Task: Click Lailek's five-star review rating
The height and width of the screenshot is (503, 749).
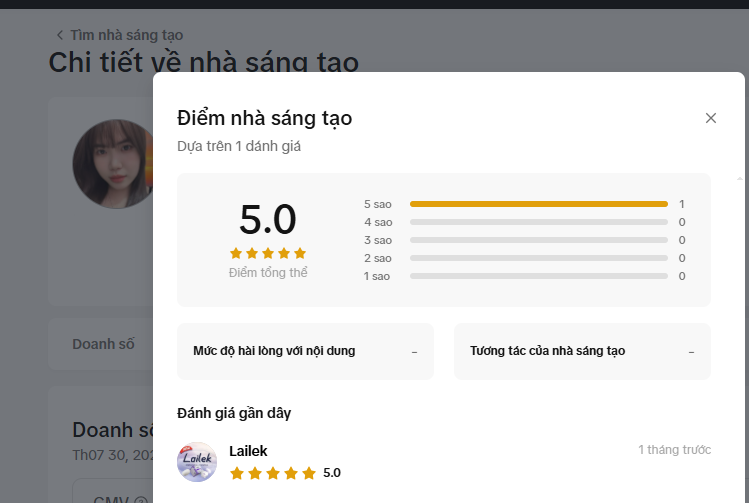Action: click(273, 473)
